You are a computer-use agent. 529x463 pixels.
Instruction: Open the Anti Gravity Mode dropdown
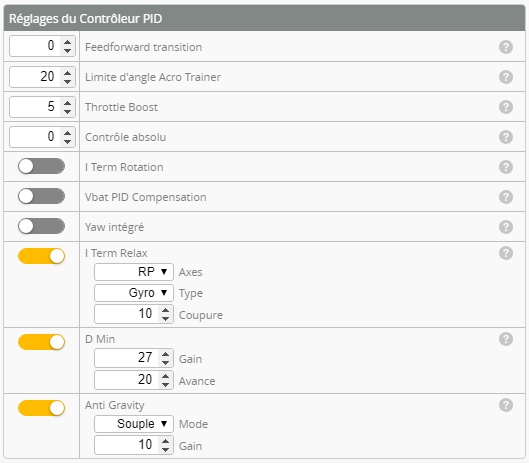click(134, 424)
